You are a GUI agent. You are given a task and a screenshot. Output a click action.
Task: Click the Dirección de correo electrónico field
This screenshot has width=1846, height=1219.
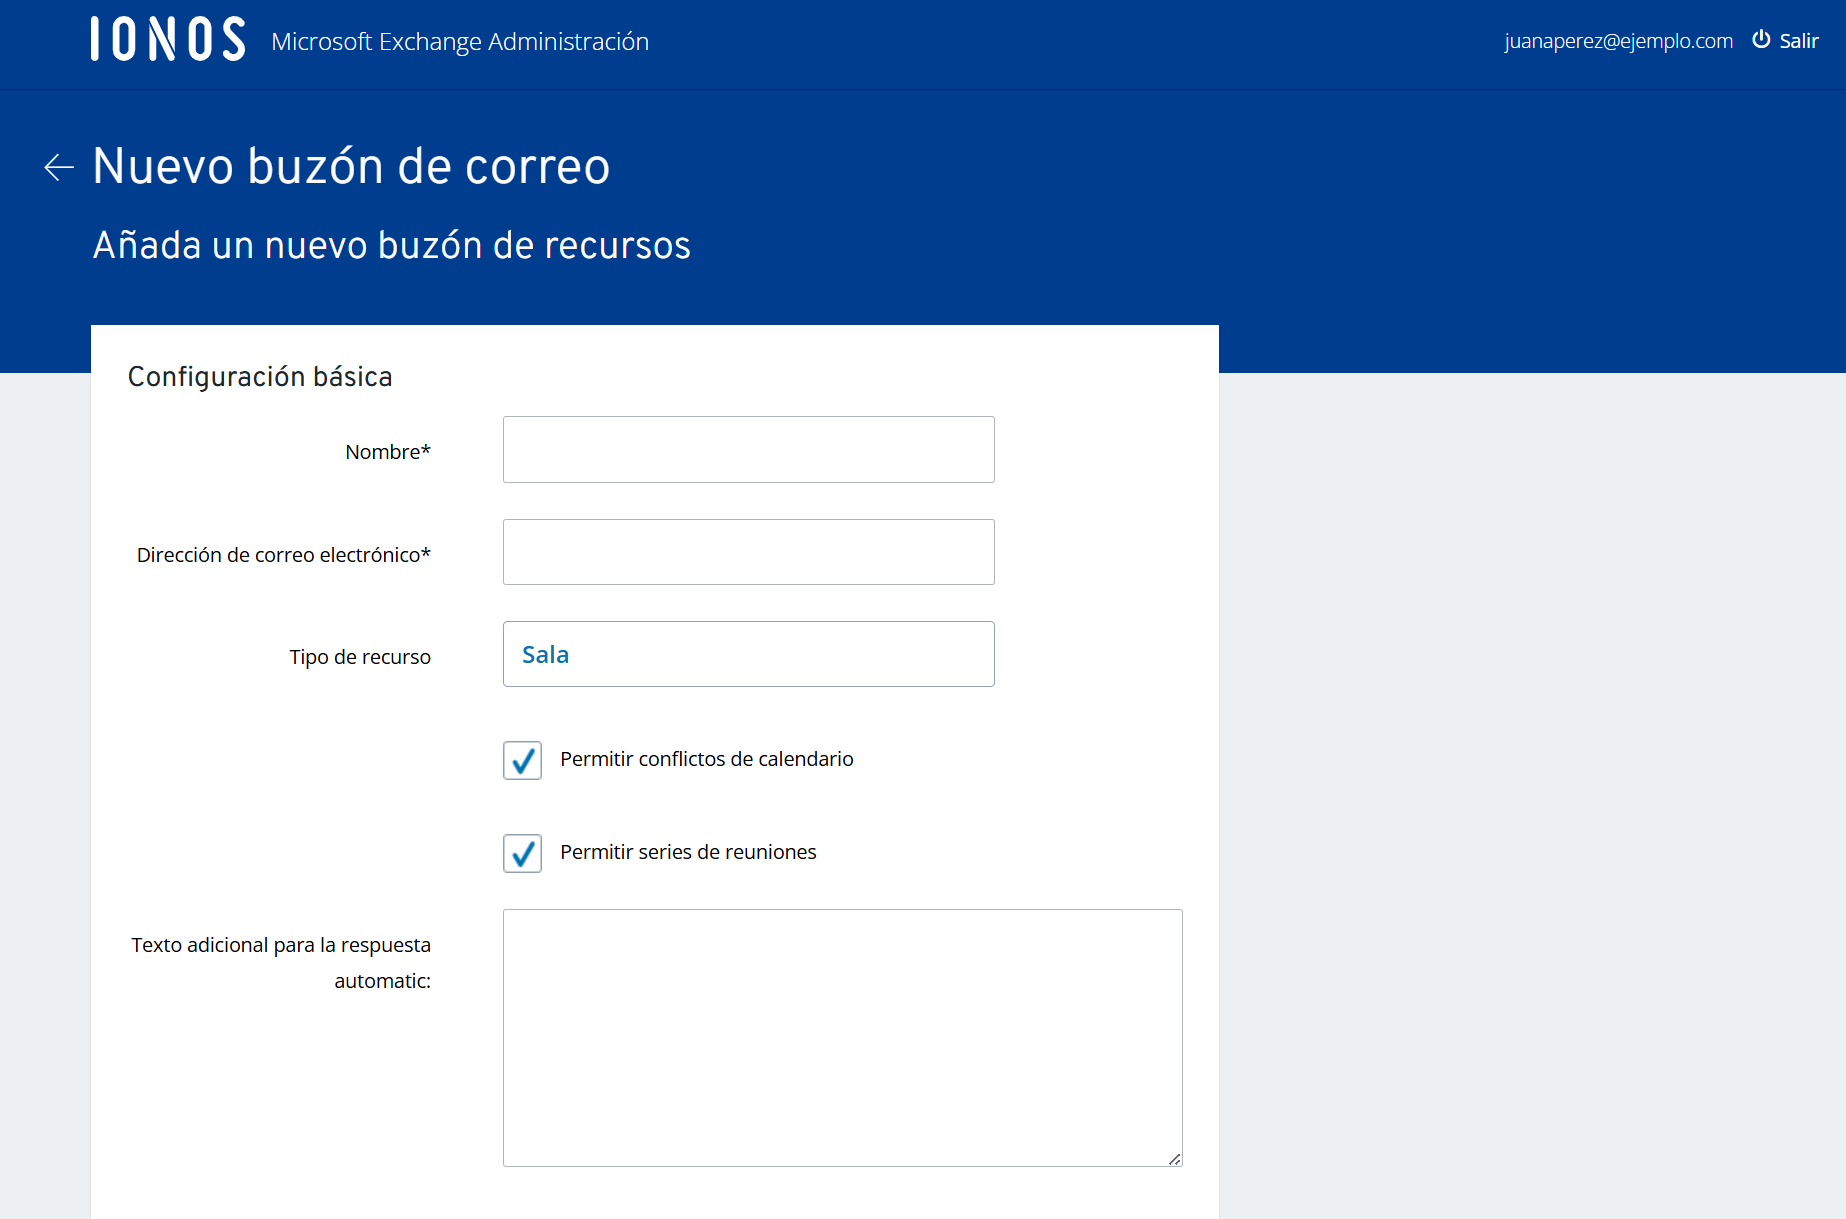pyautogui.click(x=748, y=551)
